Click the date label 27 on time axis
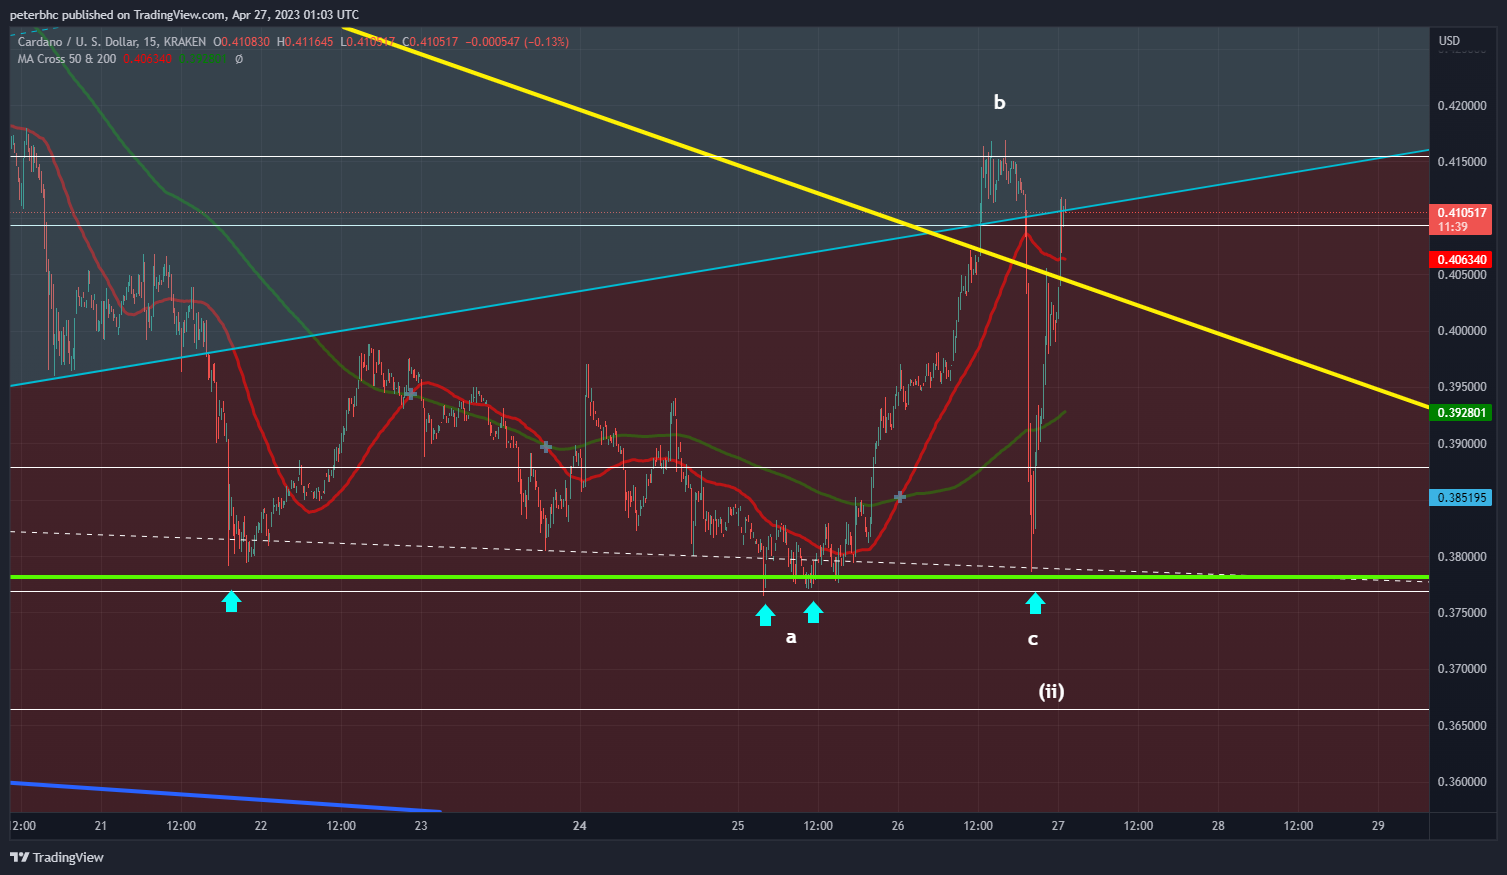Viewport: 1507px width, 875px height. pos(1058,826)
